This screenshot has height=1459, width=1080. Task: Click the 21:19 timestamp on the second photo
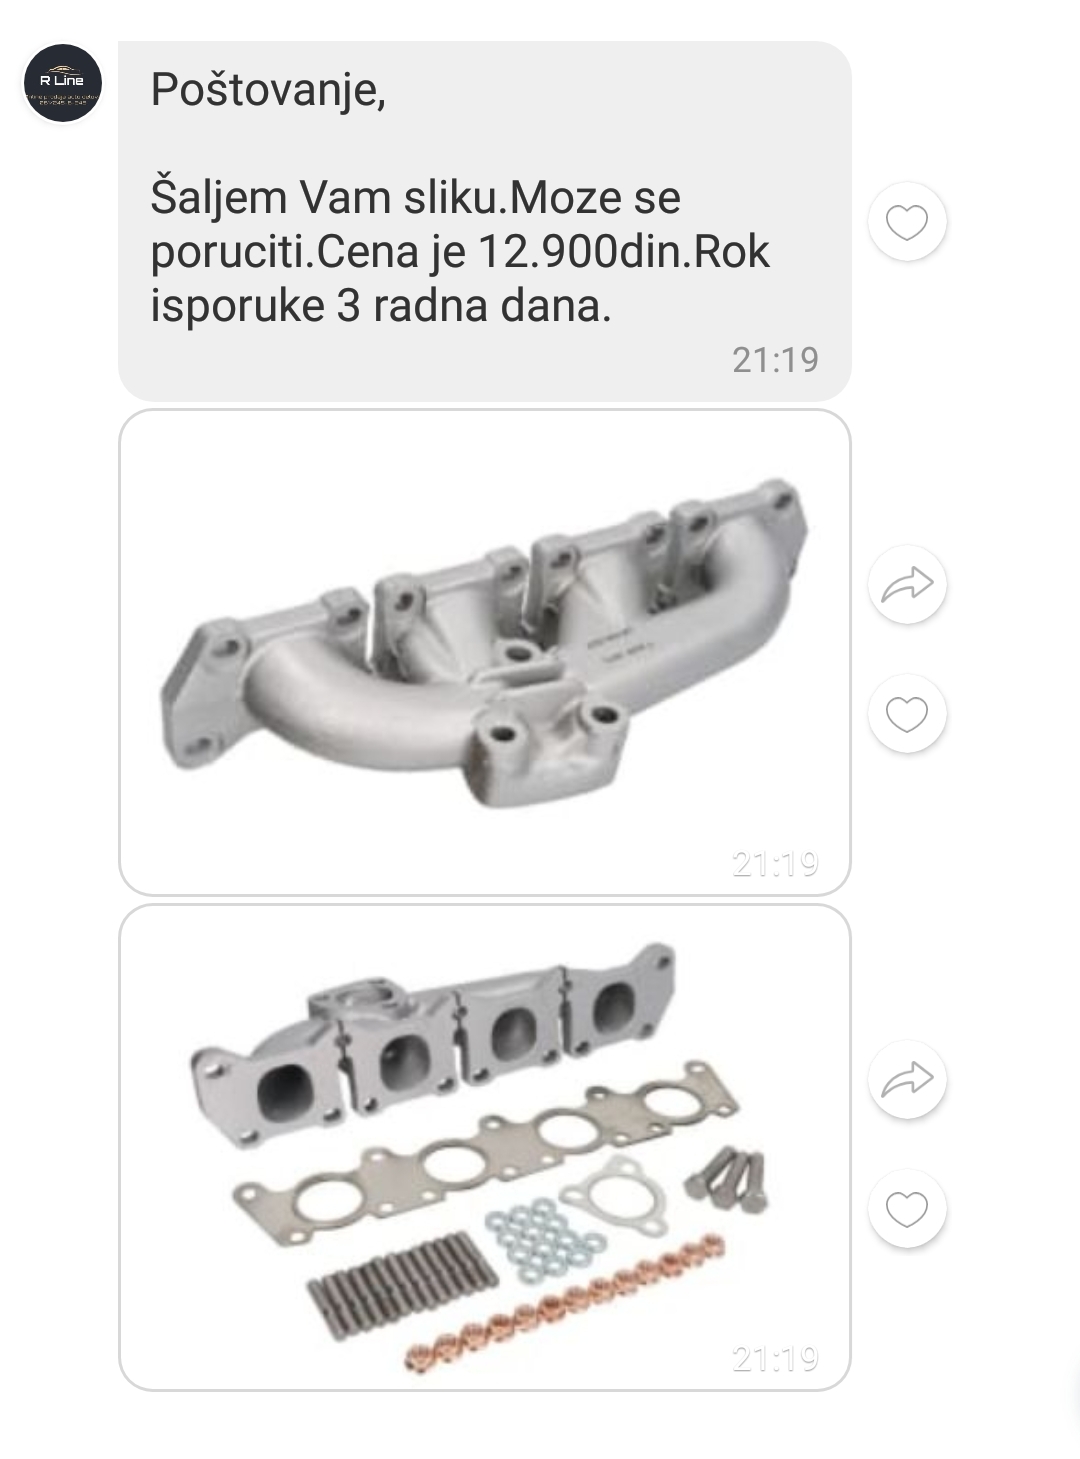coord(775,1358)
